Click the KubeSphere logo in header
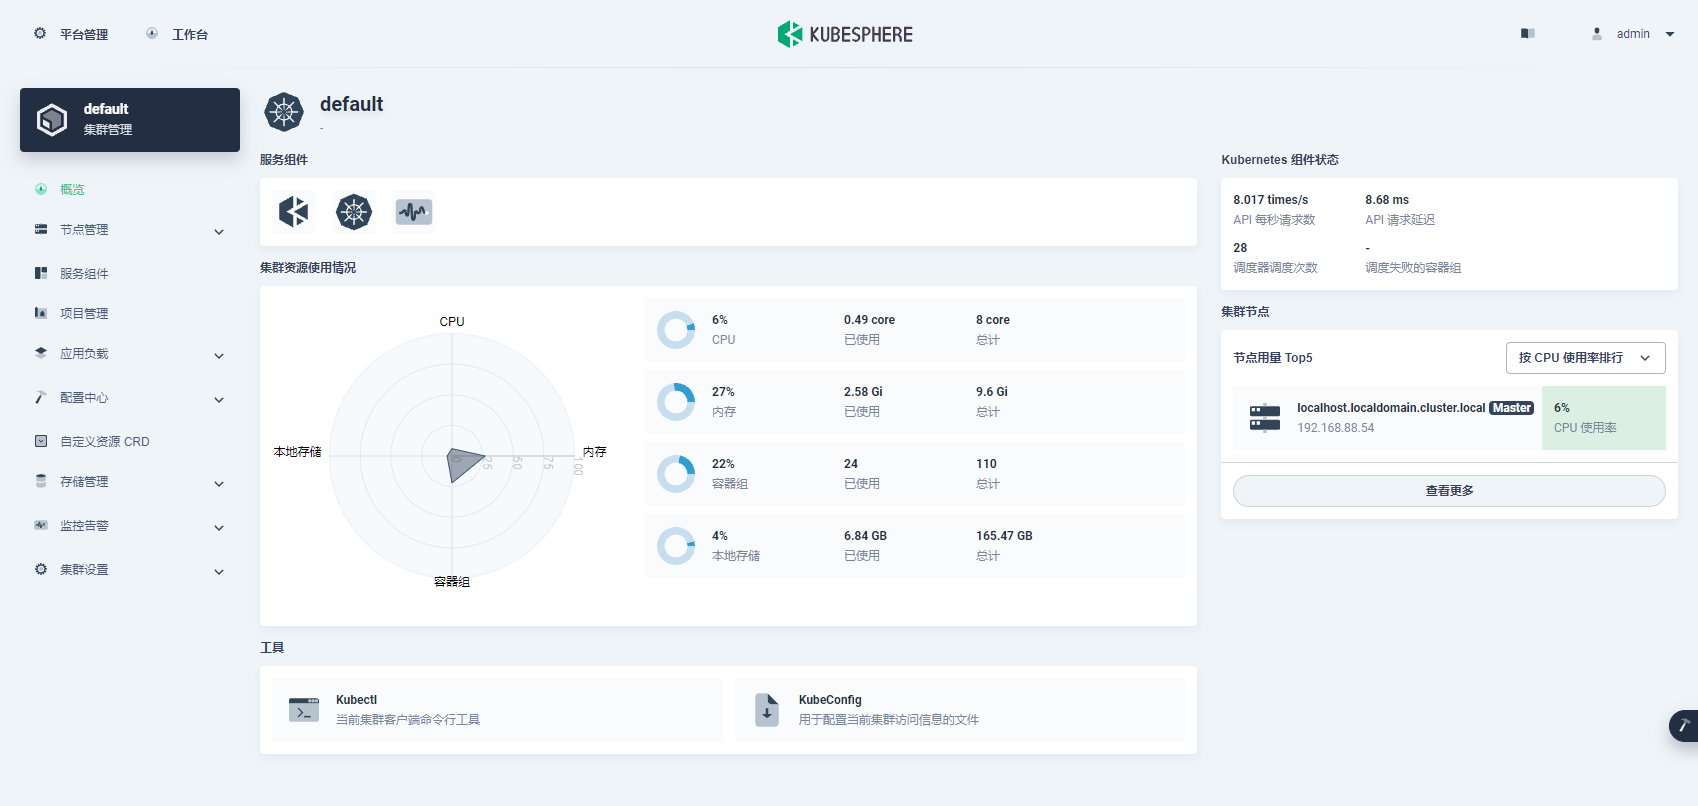Image resolution: width=1698 pixels, height=806 pixels. tap(845, 34)
